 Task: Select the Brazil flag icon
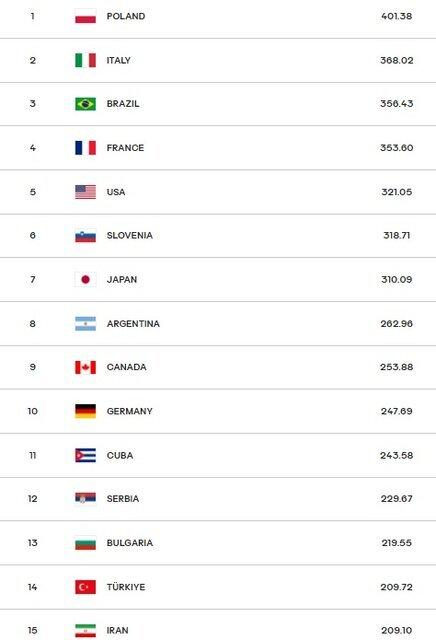[85, 104]
